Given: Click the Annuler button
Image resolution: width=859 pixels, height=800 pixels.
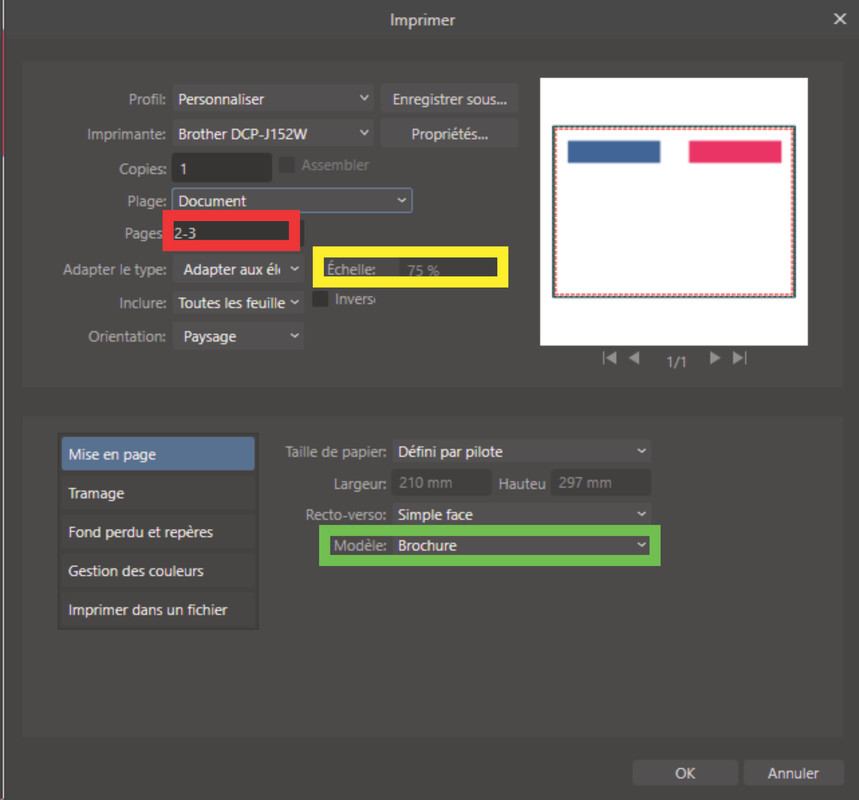Looking at the screenshot, I should pos(793,773).
